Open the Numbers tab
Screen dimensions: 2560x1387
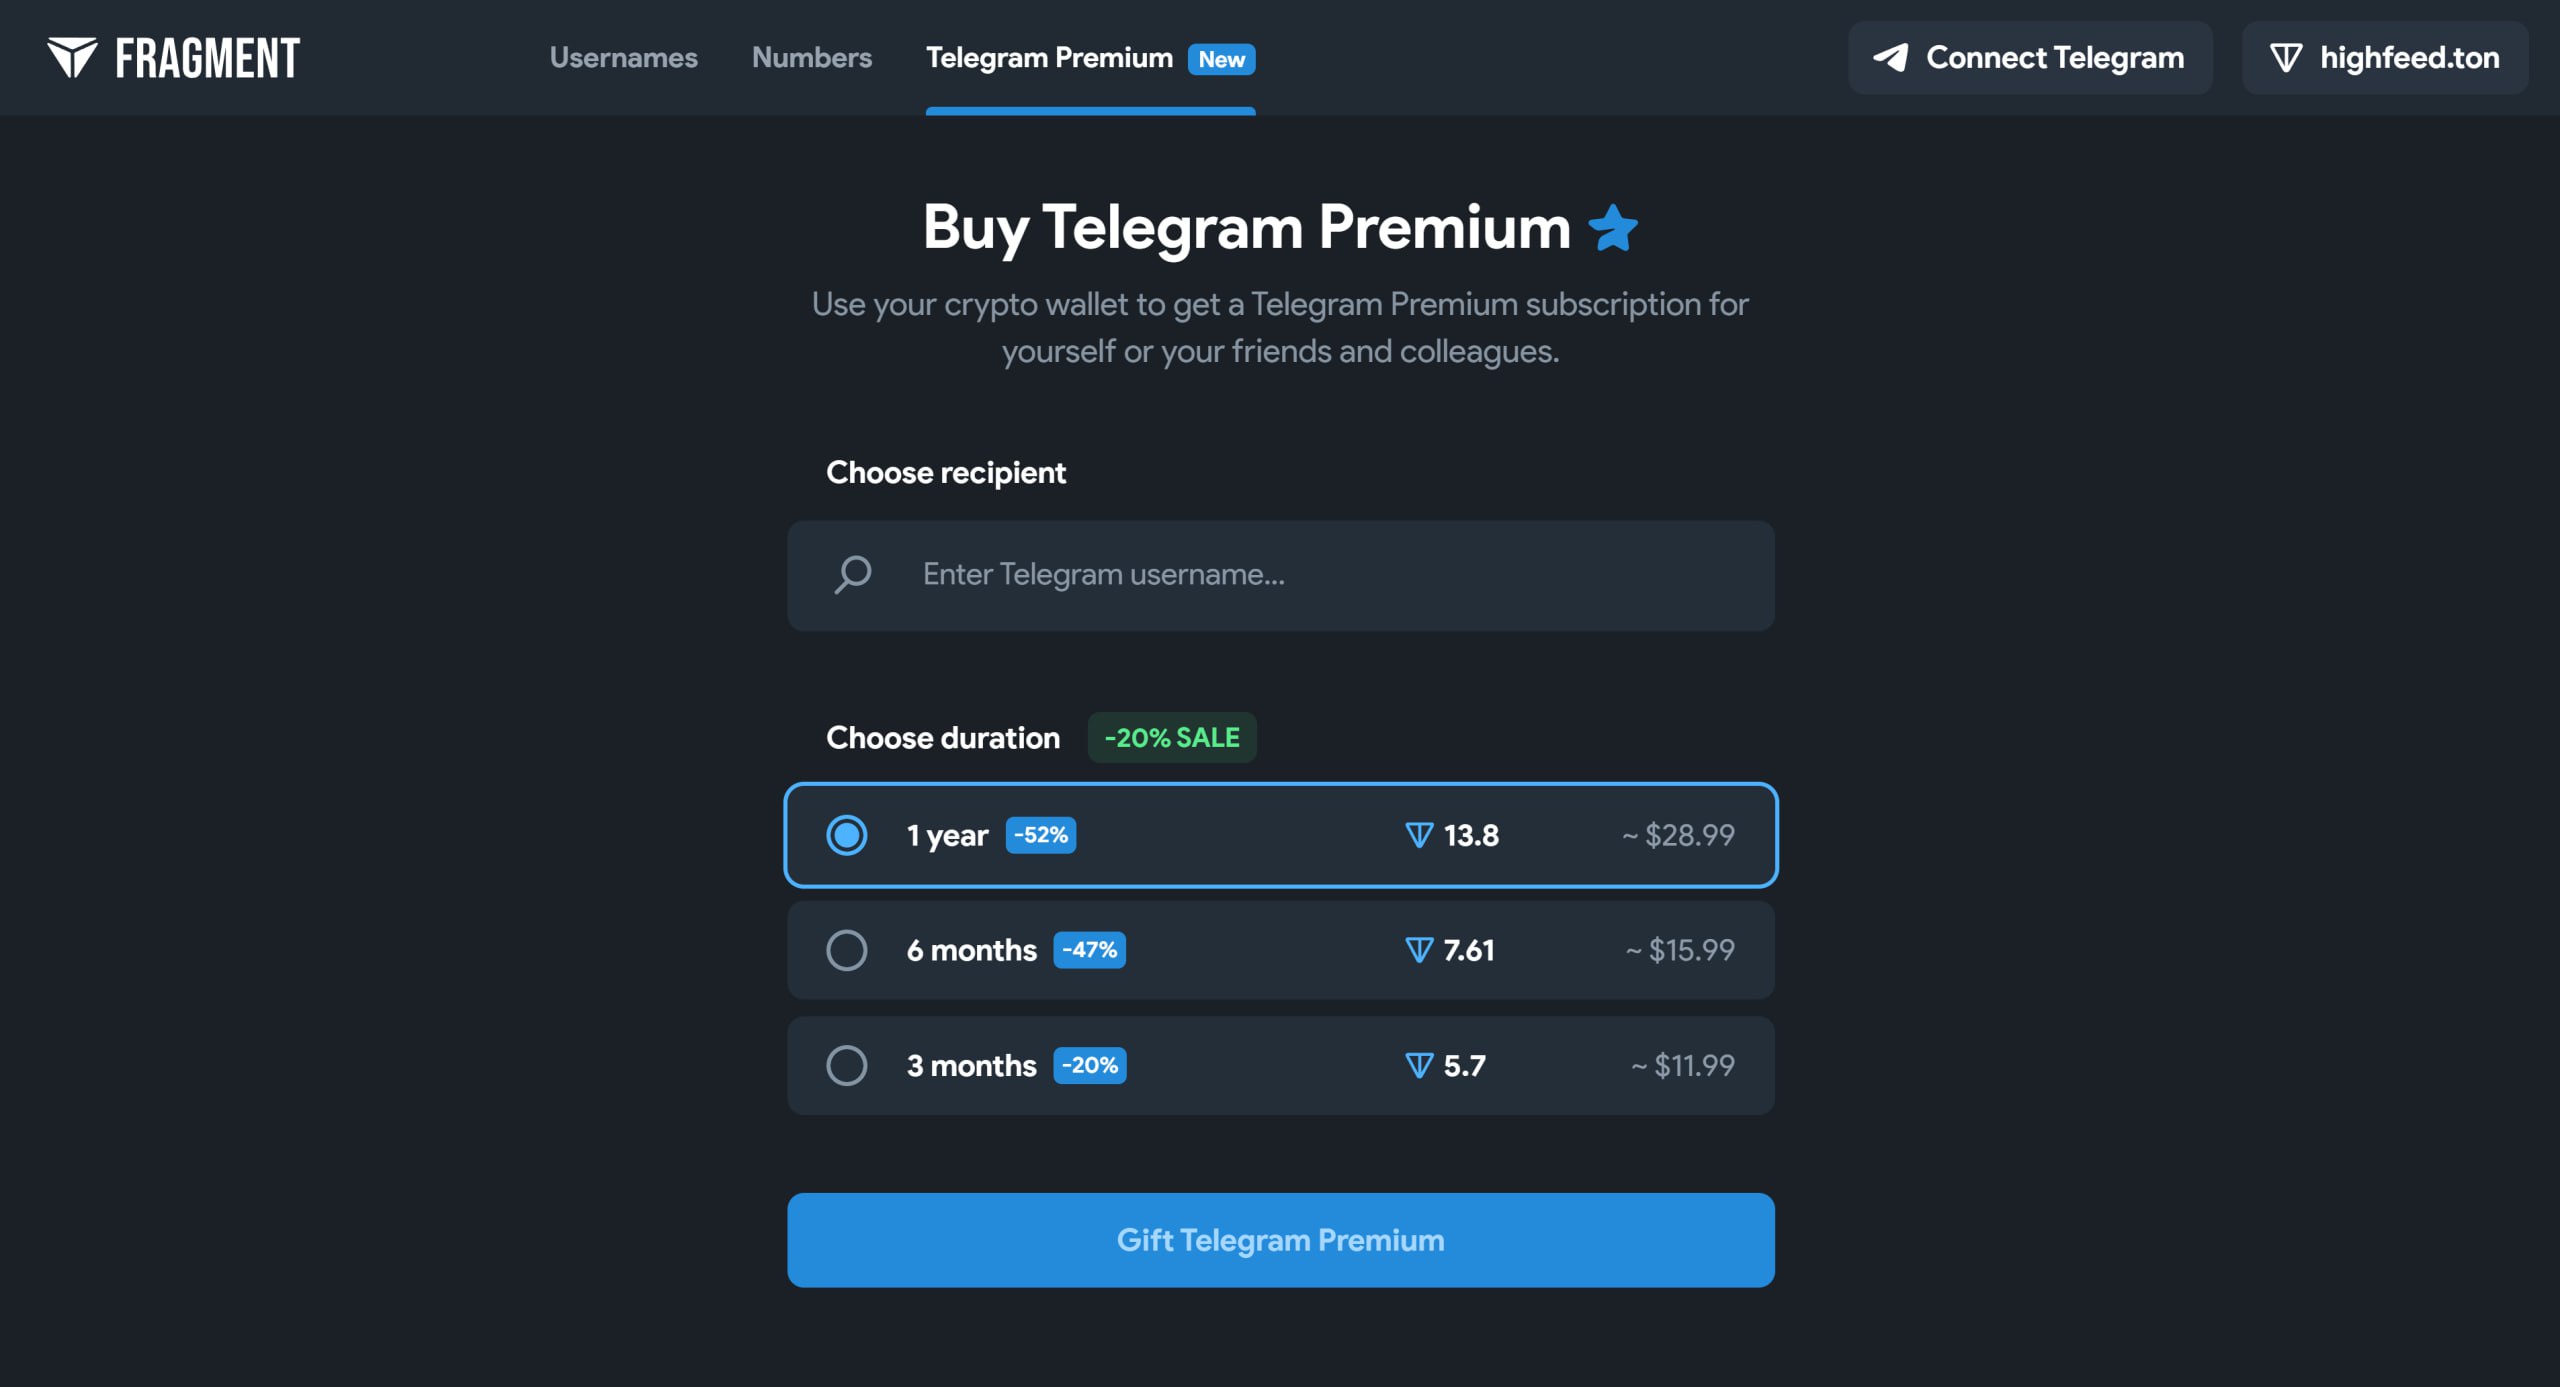pos(811,58)
